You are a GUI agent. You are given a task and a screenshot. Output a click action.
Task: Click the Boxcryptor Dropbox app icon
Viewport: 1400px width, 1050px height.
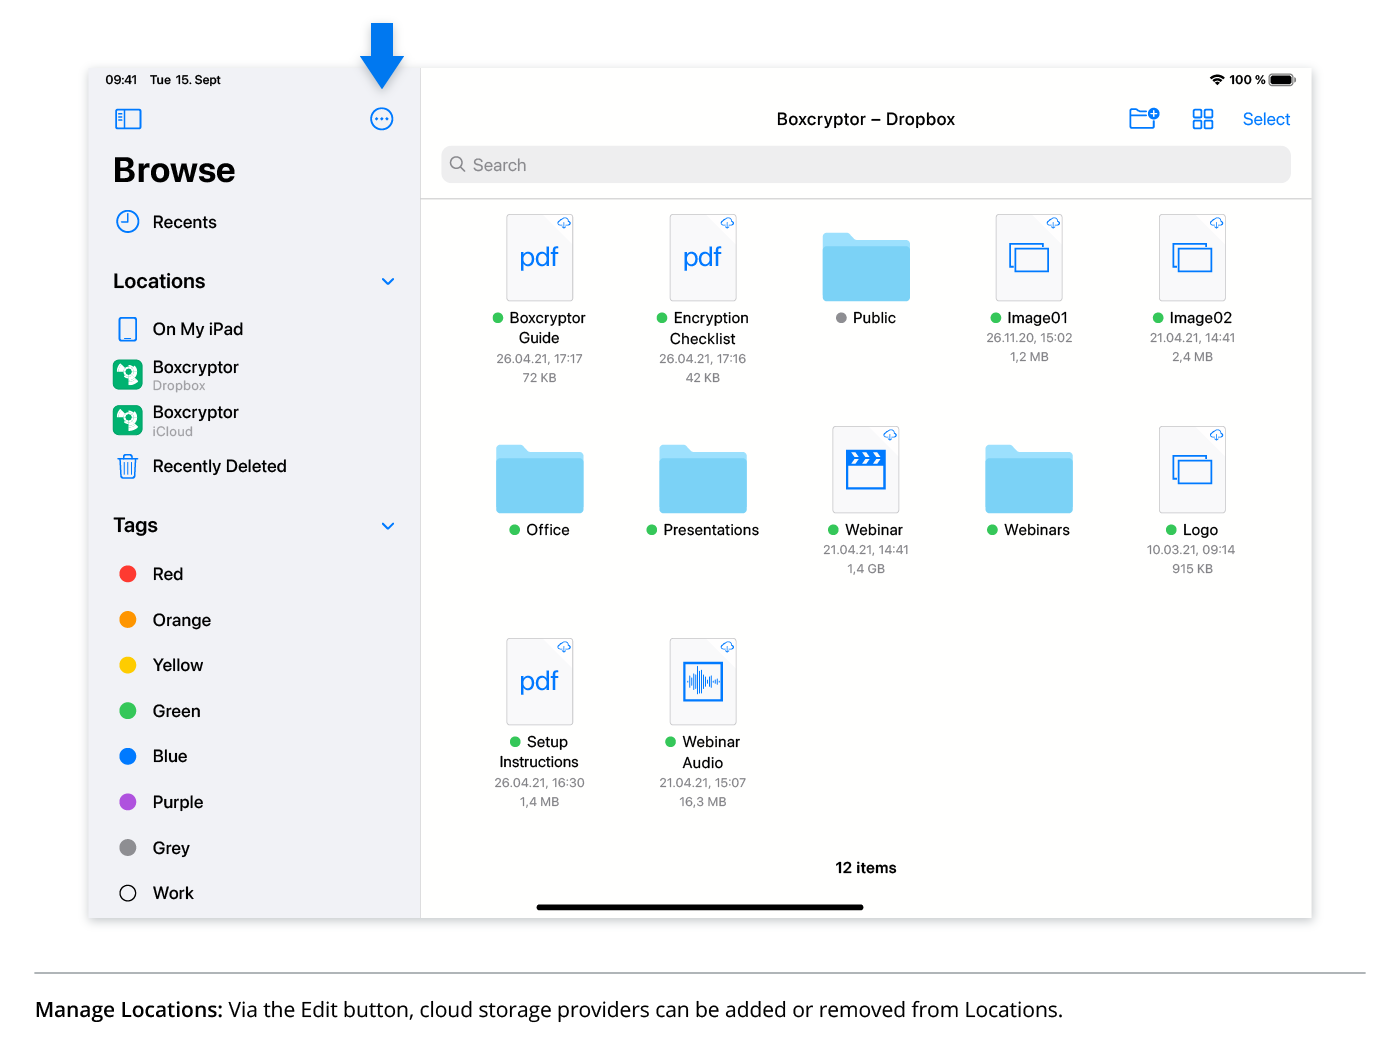point(128,375)
